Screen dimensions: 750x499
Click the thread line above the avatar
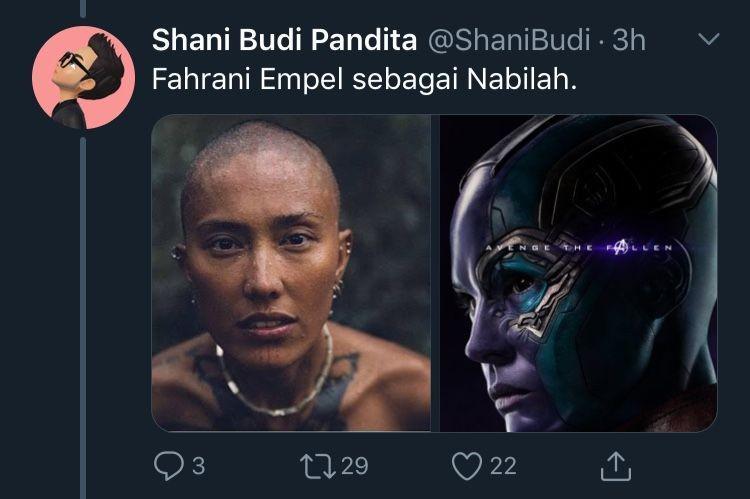[83, 9]
